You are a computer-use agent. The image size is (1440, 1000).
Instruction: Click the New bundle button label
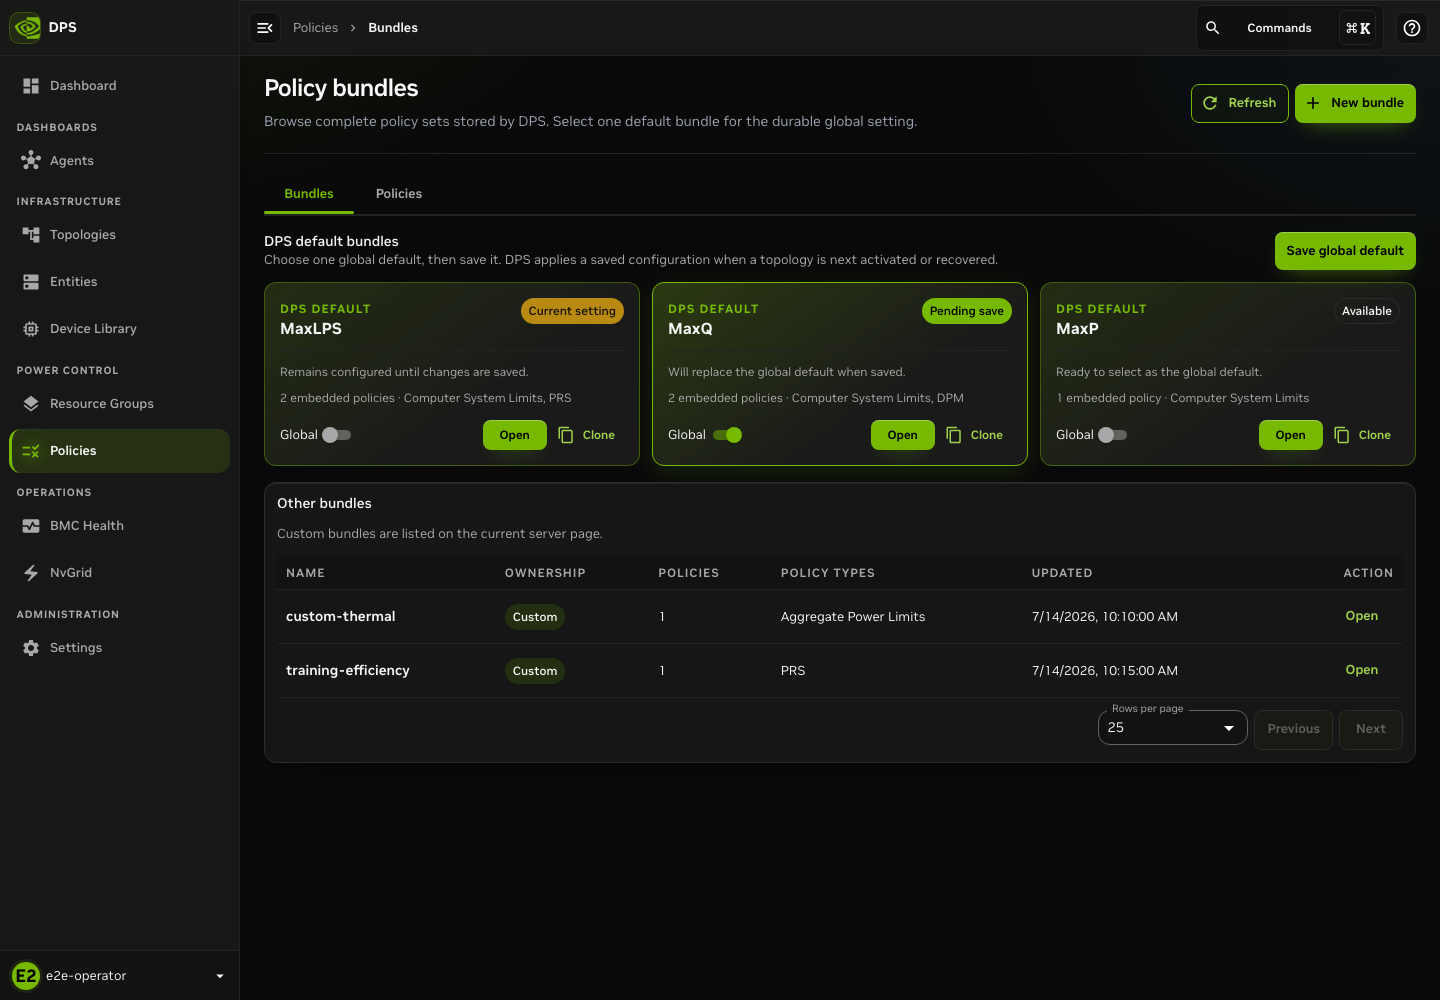(1367, 103)
